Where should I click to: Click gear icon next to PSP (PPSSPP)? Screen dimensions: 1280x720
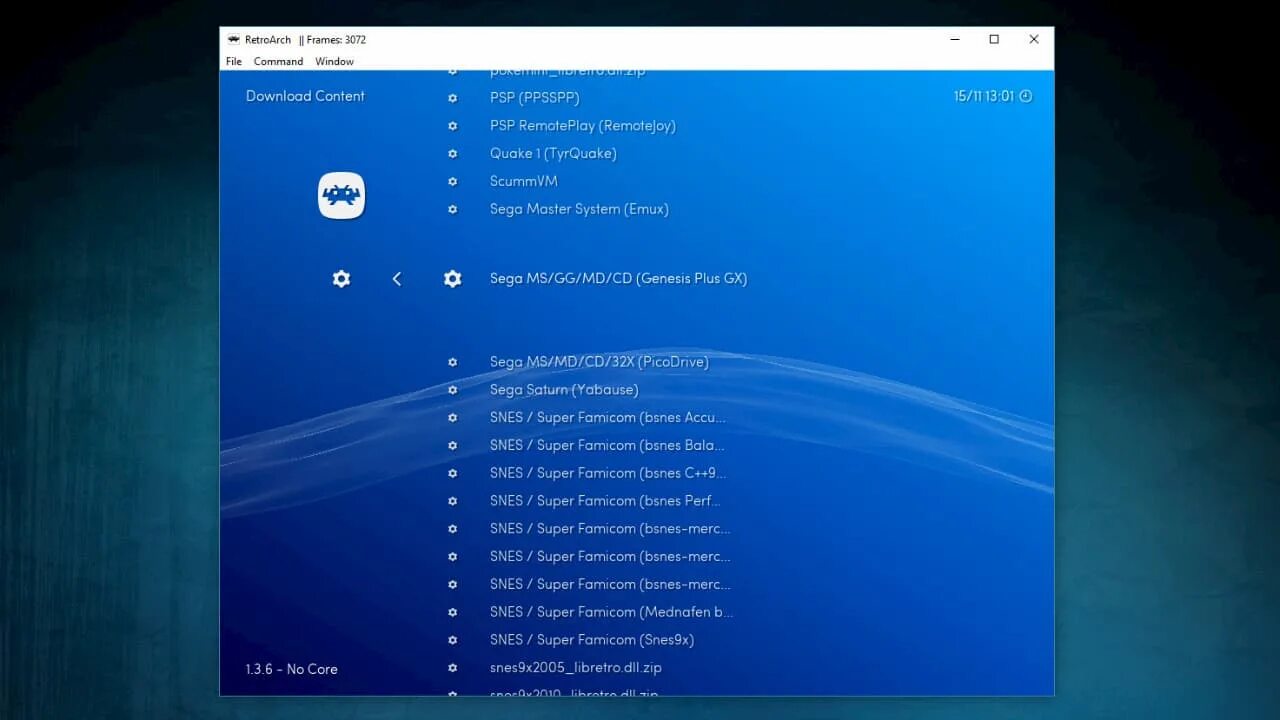point(452,98)
